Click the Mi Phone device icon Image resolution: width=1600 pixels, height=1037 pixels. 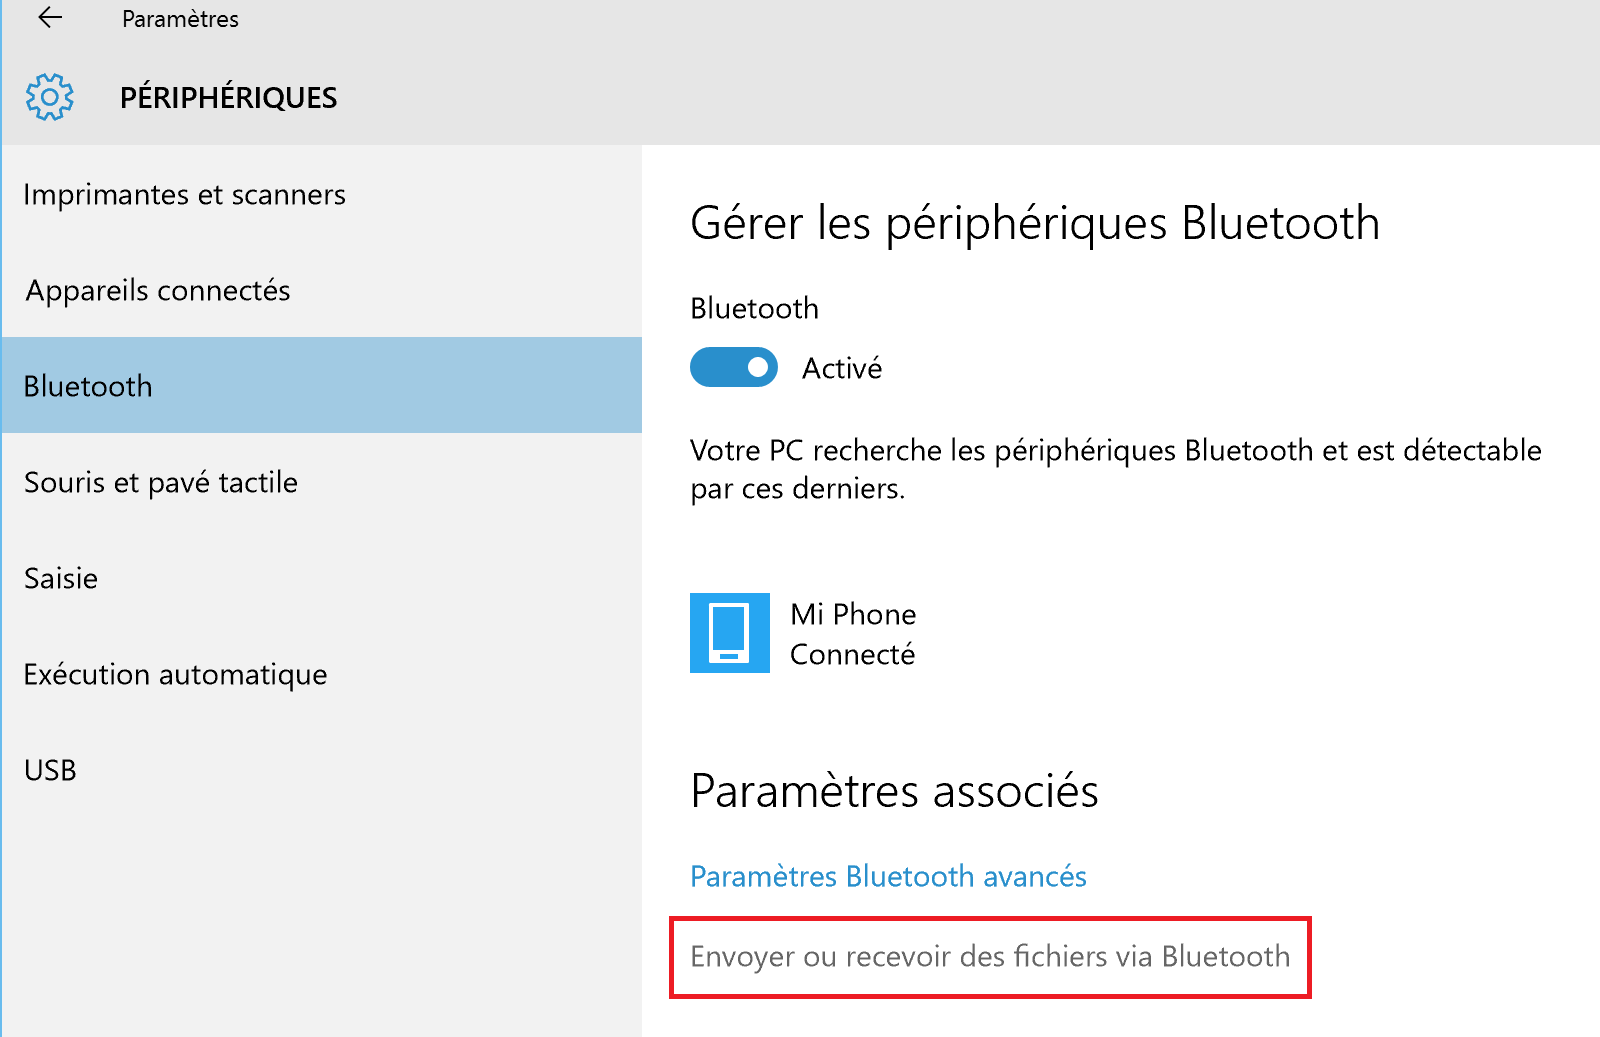coord(729,633)
